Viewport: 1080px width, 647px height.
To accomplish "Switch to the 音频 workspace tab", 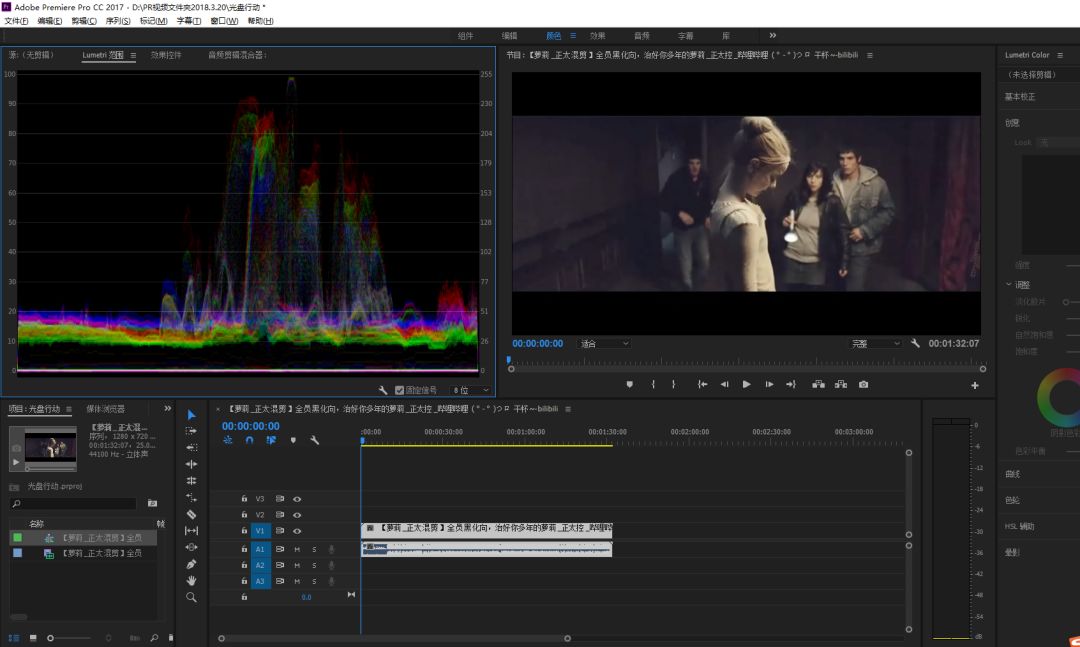I will point(641,35).
